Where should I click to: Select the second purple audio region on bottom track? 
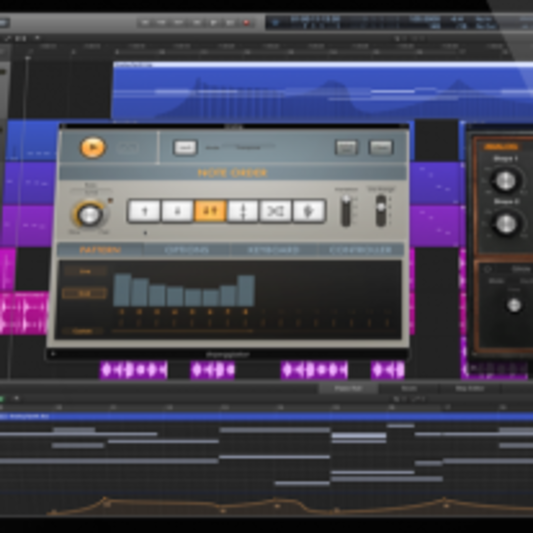pos(213,370)
